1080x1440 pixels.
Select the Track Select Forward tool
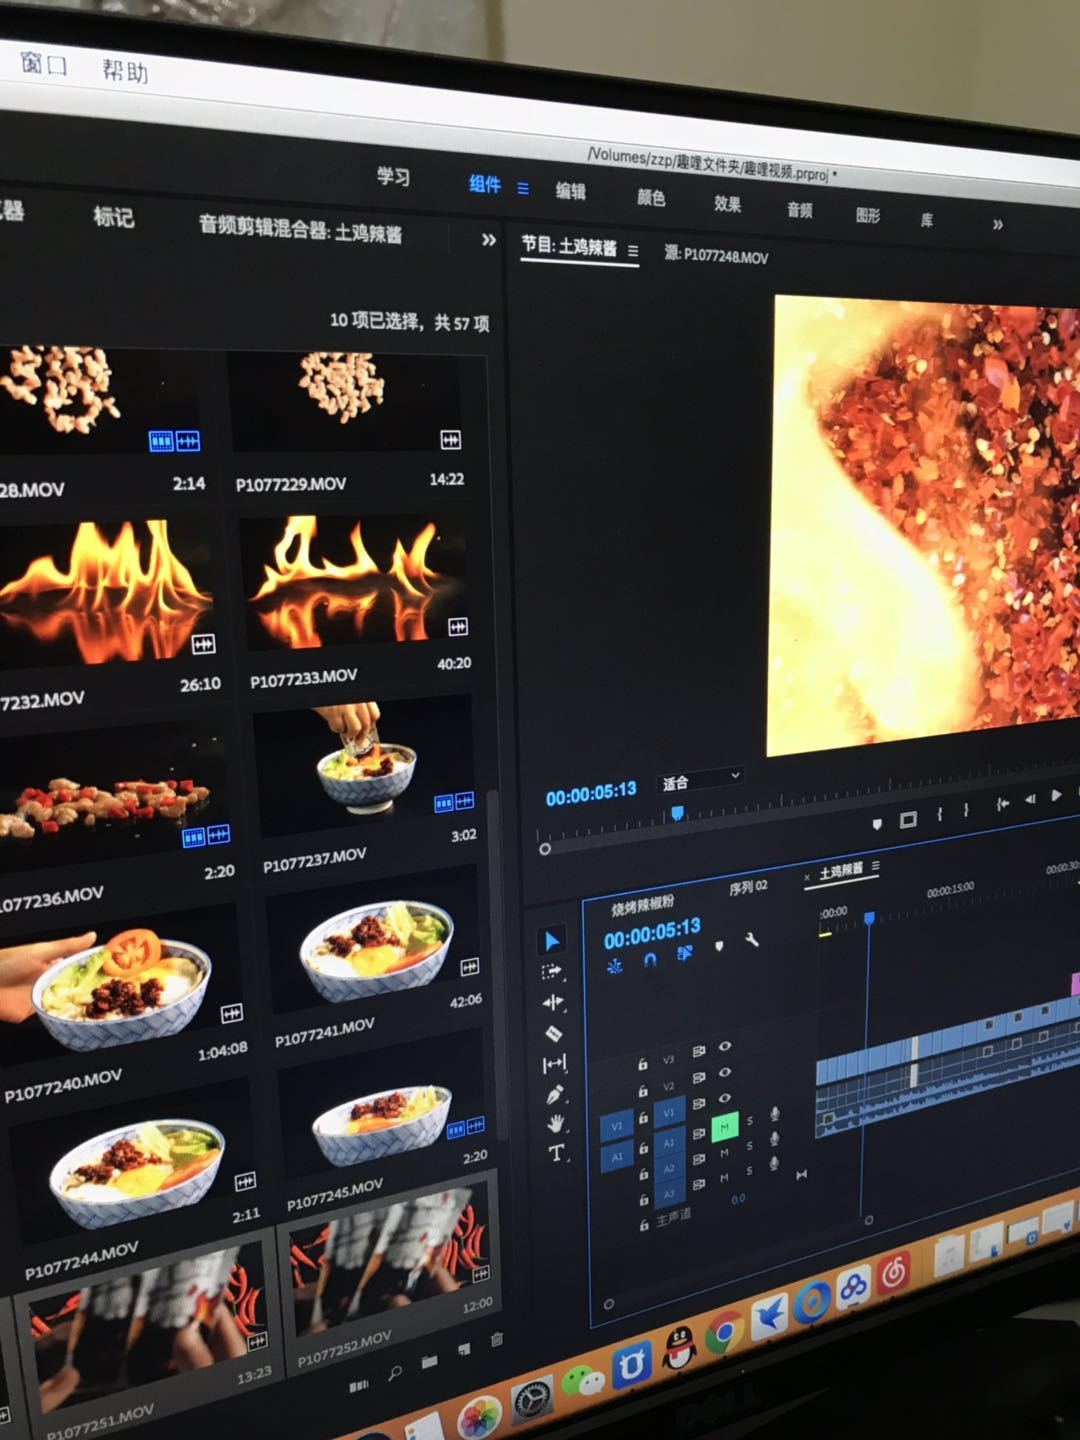(x=551, y=971)
